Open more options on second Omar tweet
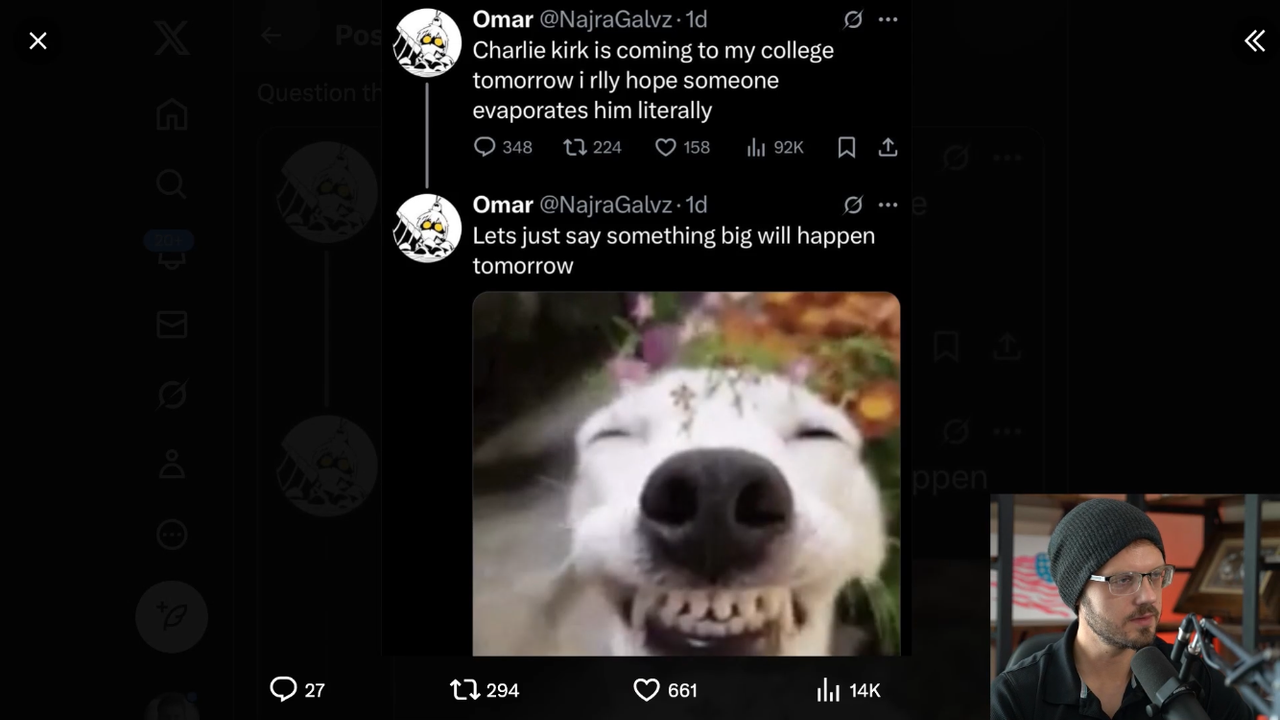 [x=887, y=204]
